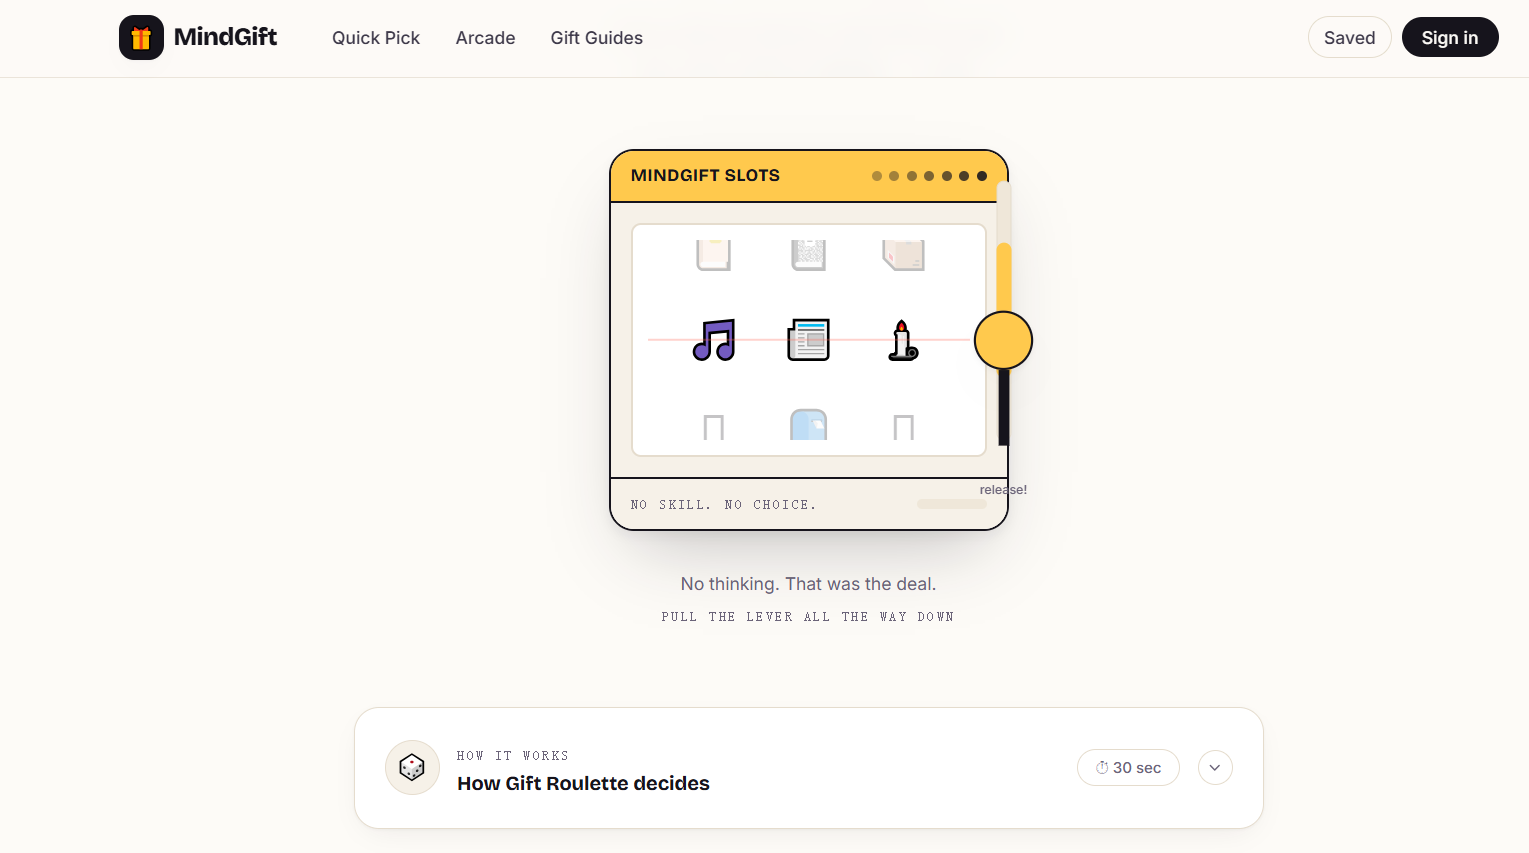This screenshot has width=1529, height=853.
Task: Click the "release!" label near the lever
Action: [1003, 490]
